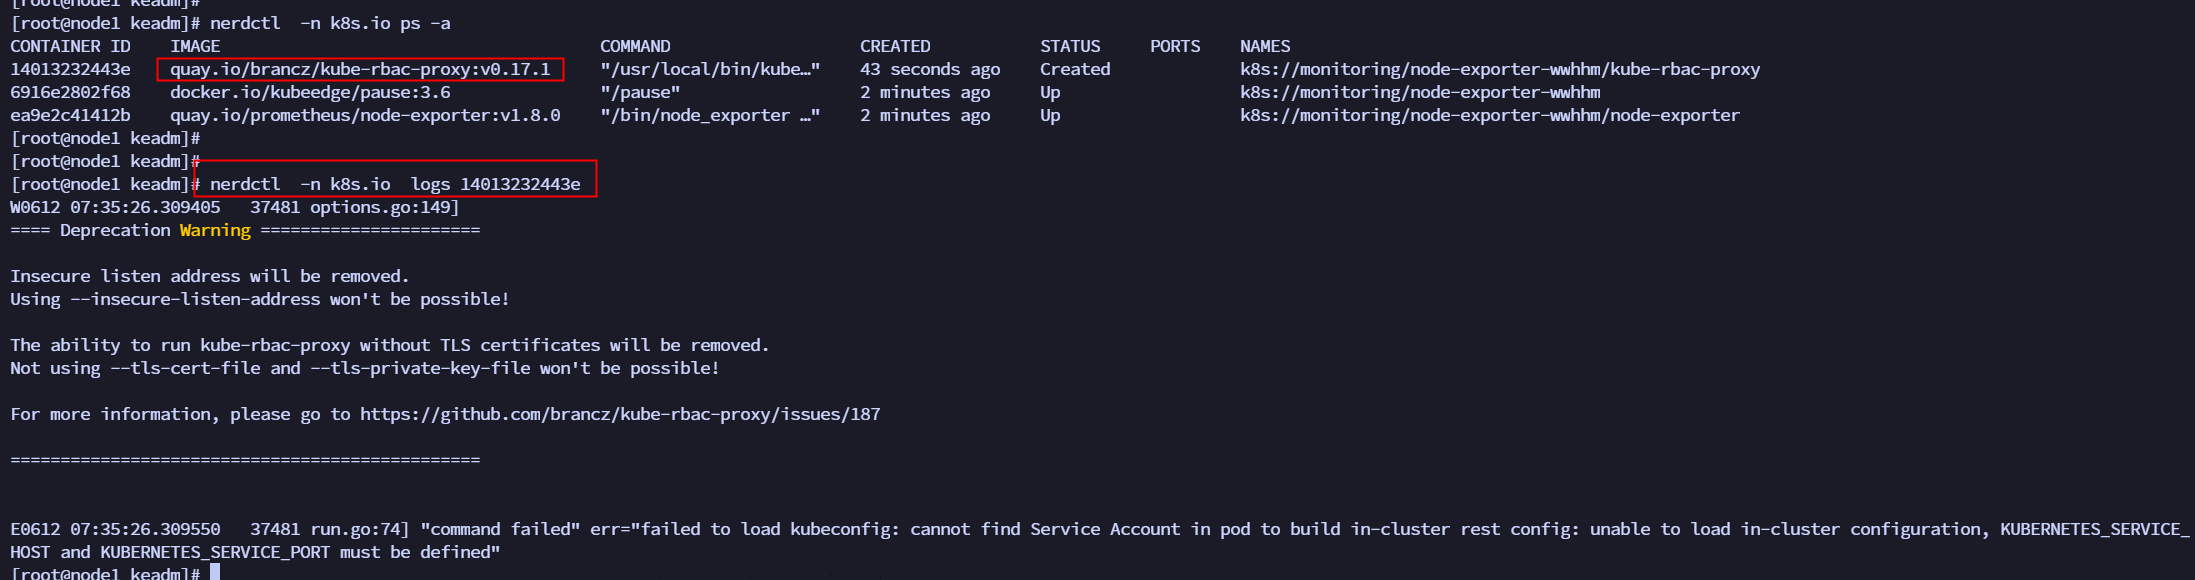Viewport: 2195px width, 580px height.
Task: Click the CREATED column header
Action: pyautogui.click(x=895, y=46)
